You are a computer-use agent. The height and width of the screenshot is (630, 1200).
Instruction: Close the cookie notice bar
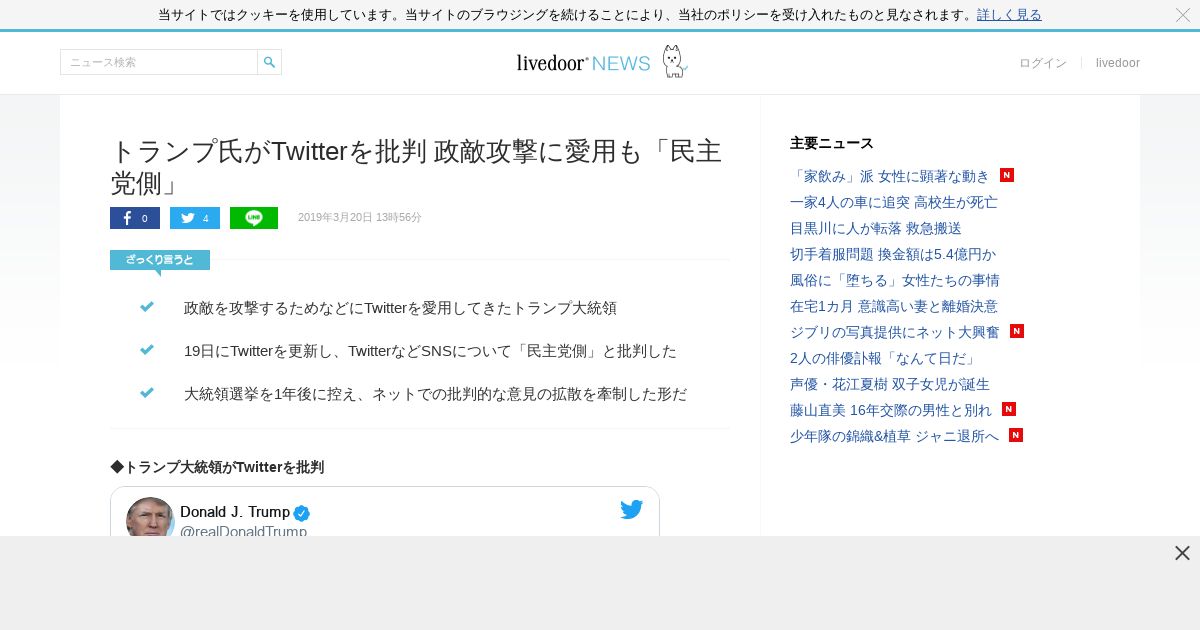(1183, 15)
